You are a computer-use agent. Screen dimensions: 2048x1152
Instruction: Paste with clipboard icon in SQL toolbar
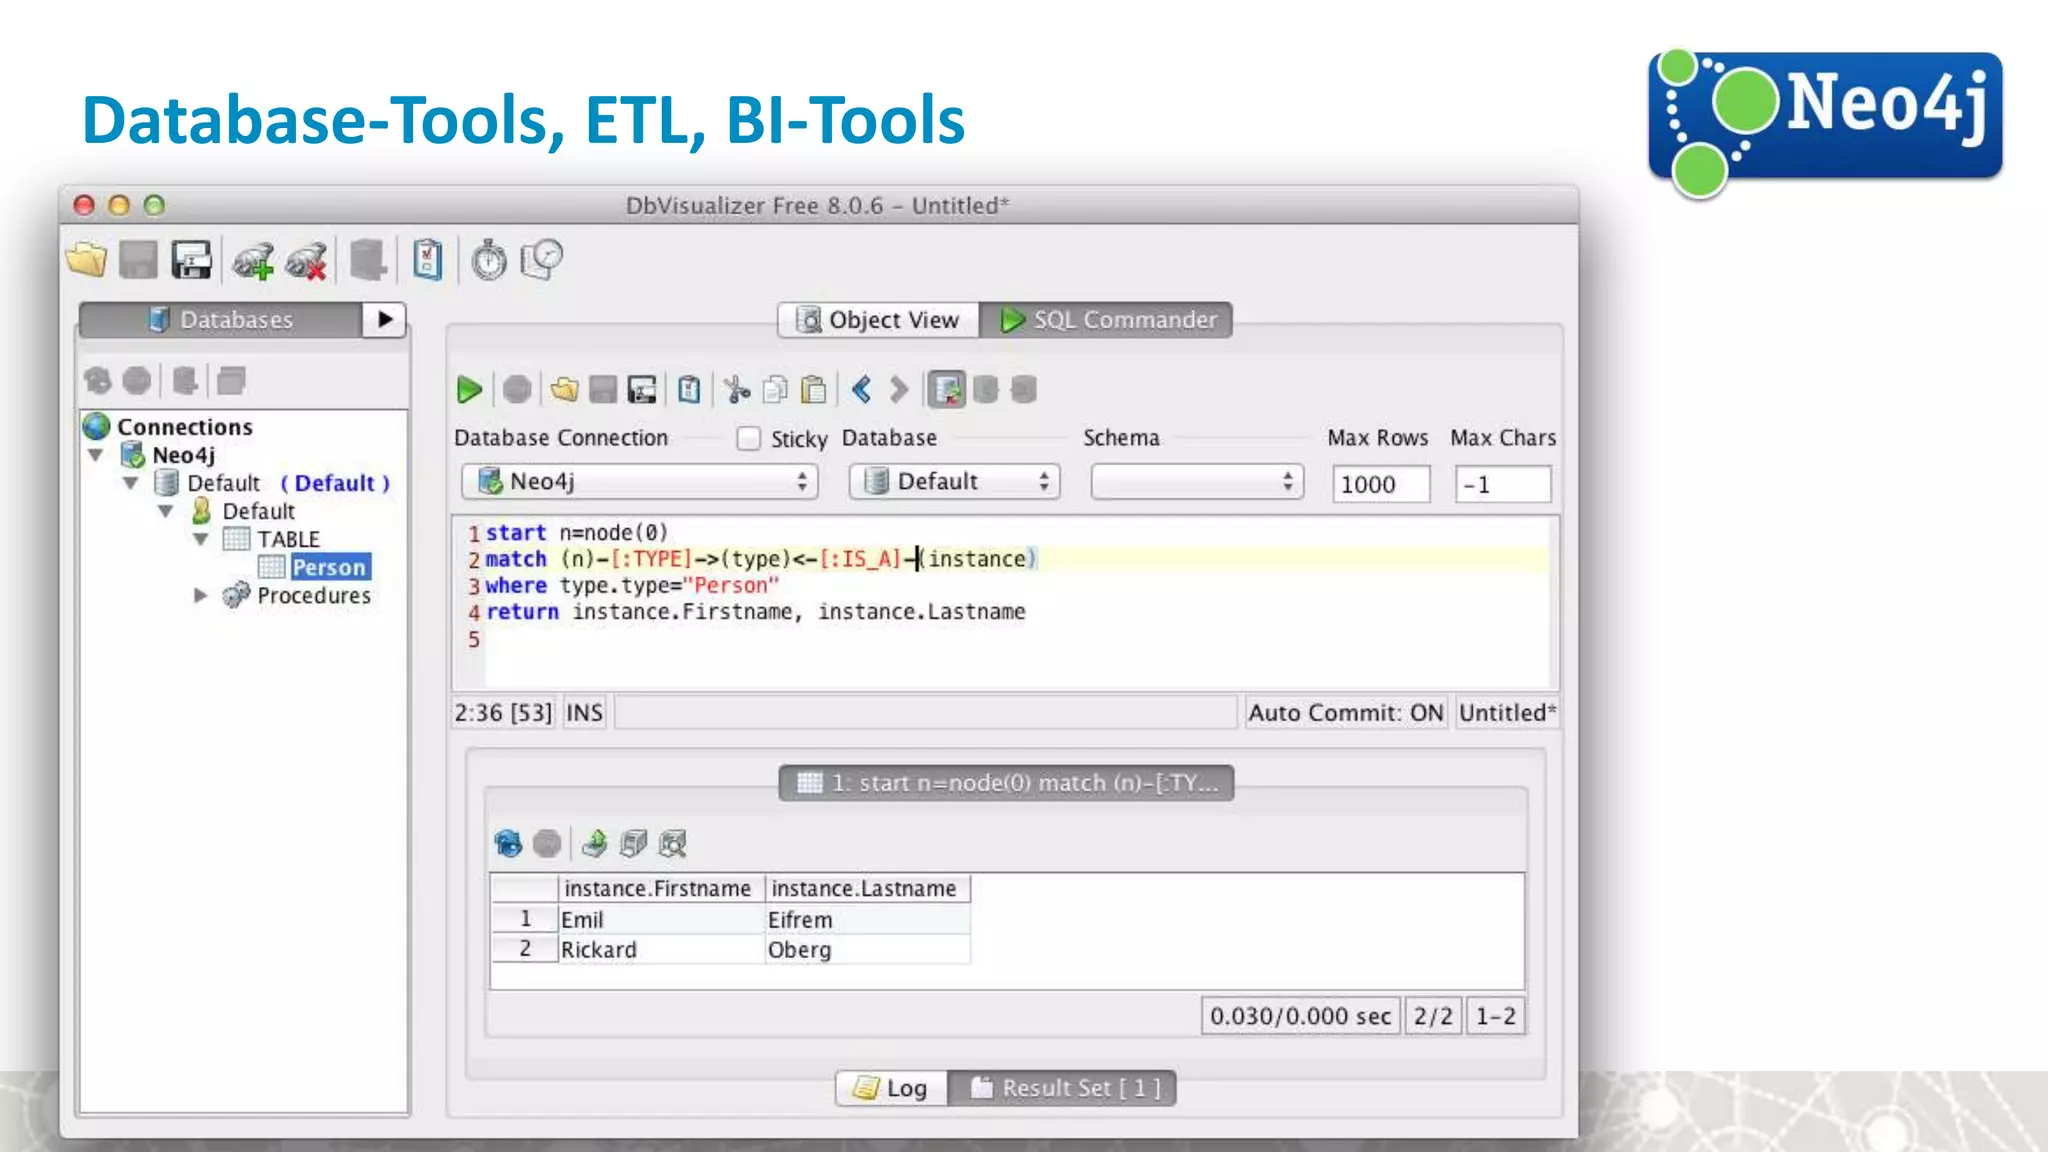coord(814,389)
